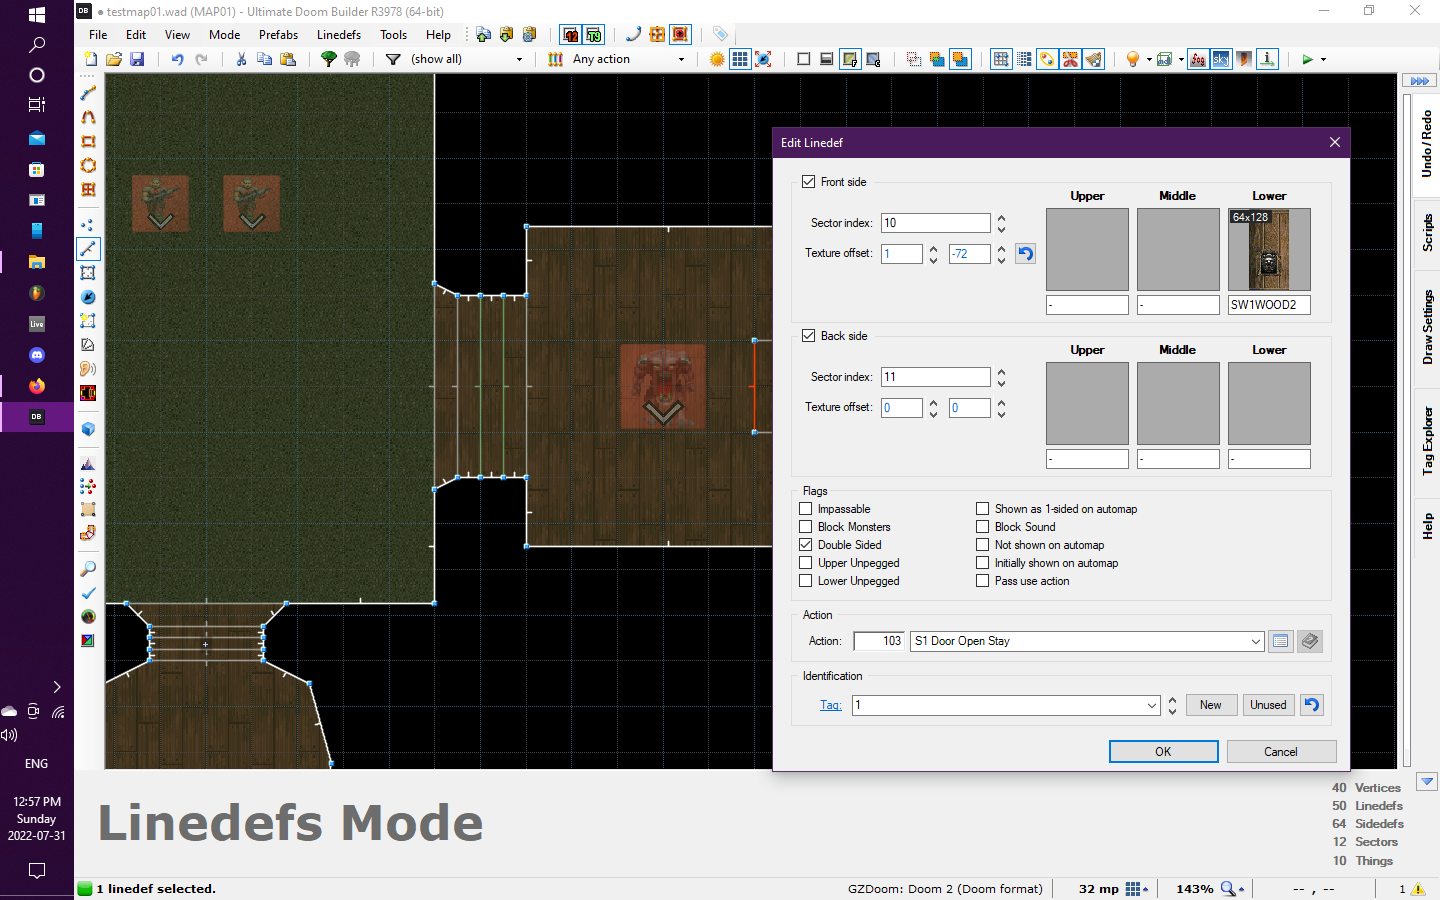Cut selection with the scissors icon
This screenshot has height=900, width=1440.
point(241,60)
